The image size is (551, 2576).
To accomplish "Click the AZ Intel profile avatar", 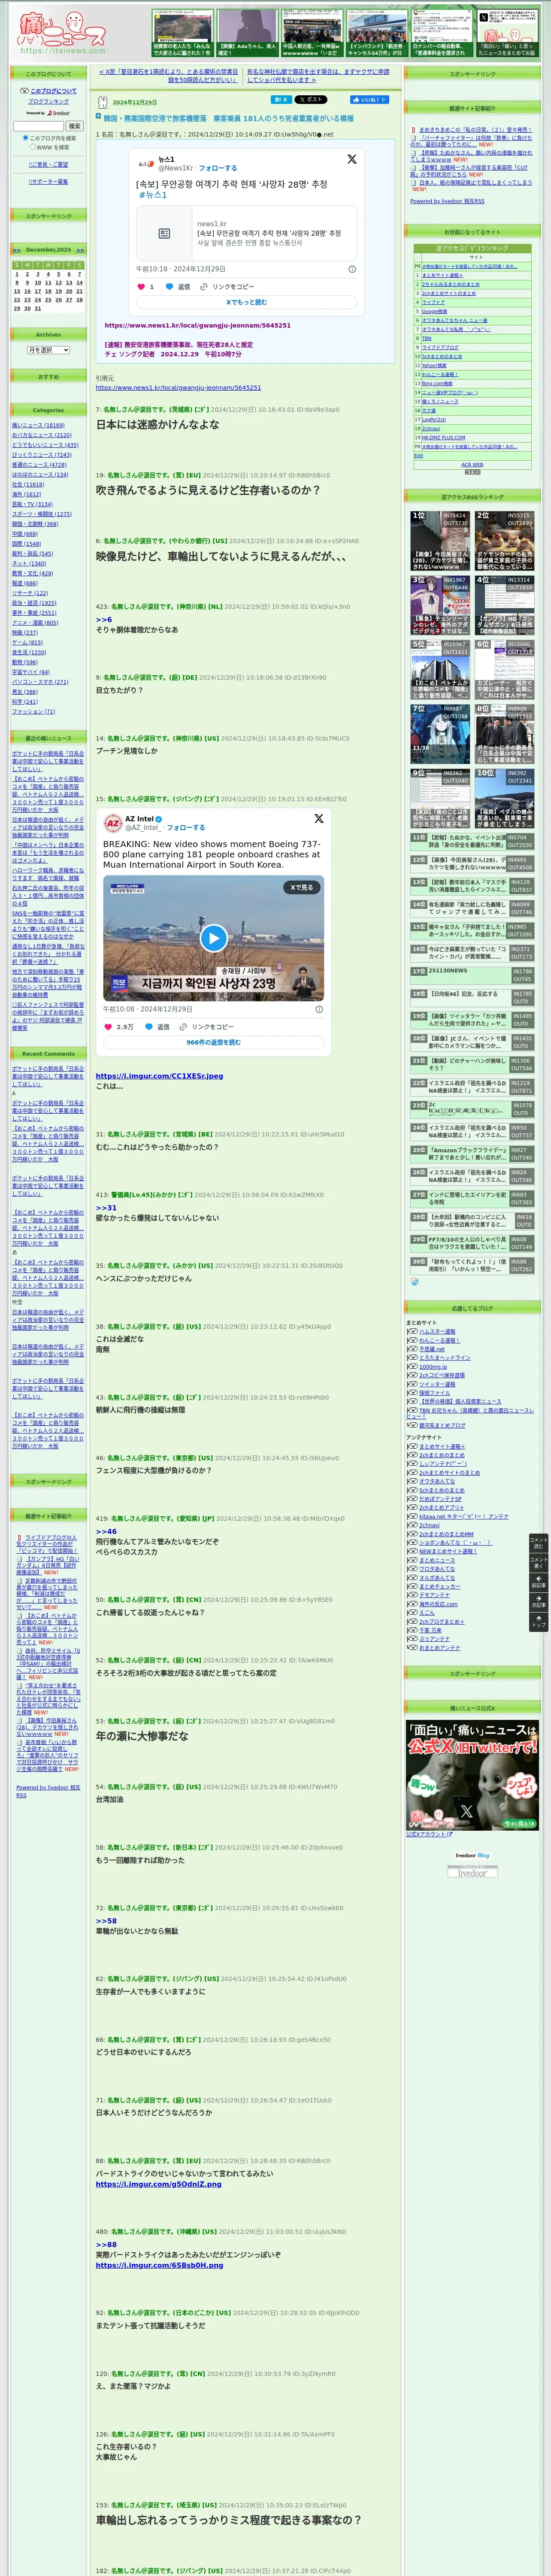I will point(113,822).
